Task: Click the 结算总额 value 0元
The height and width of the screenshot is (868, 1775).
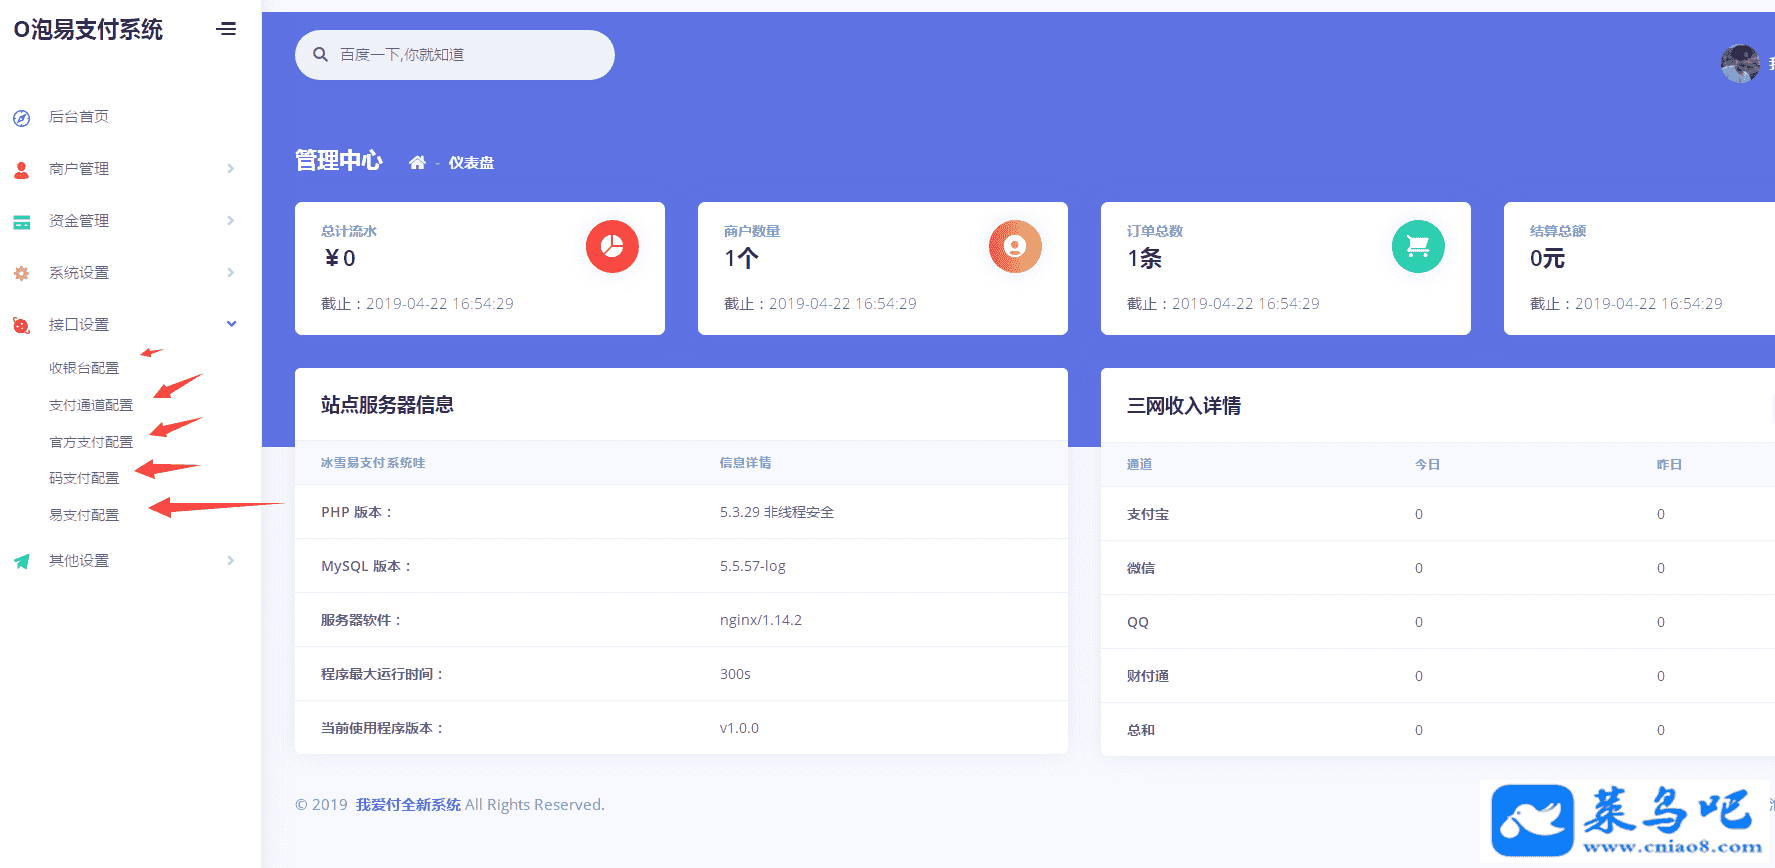Action: [x=1547, y=258]
